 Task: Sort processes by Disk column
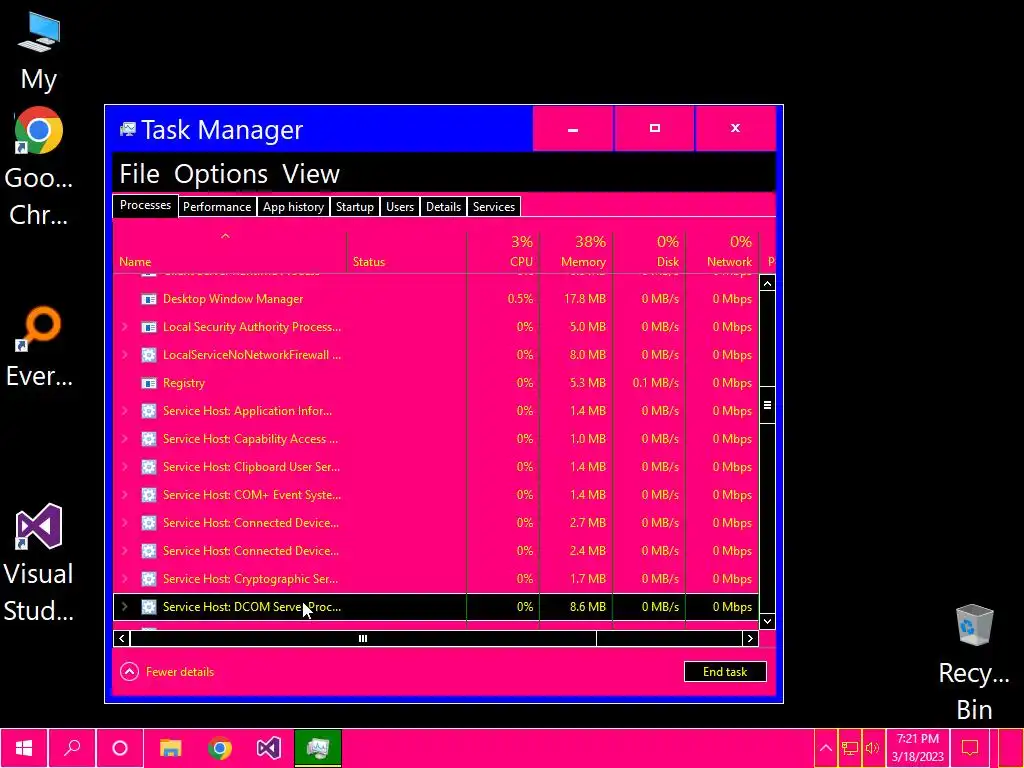[x=649, y=251]
